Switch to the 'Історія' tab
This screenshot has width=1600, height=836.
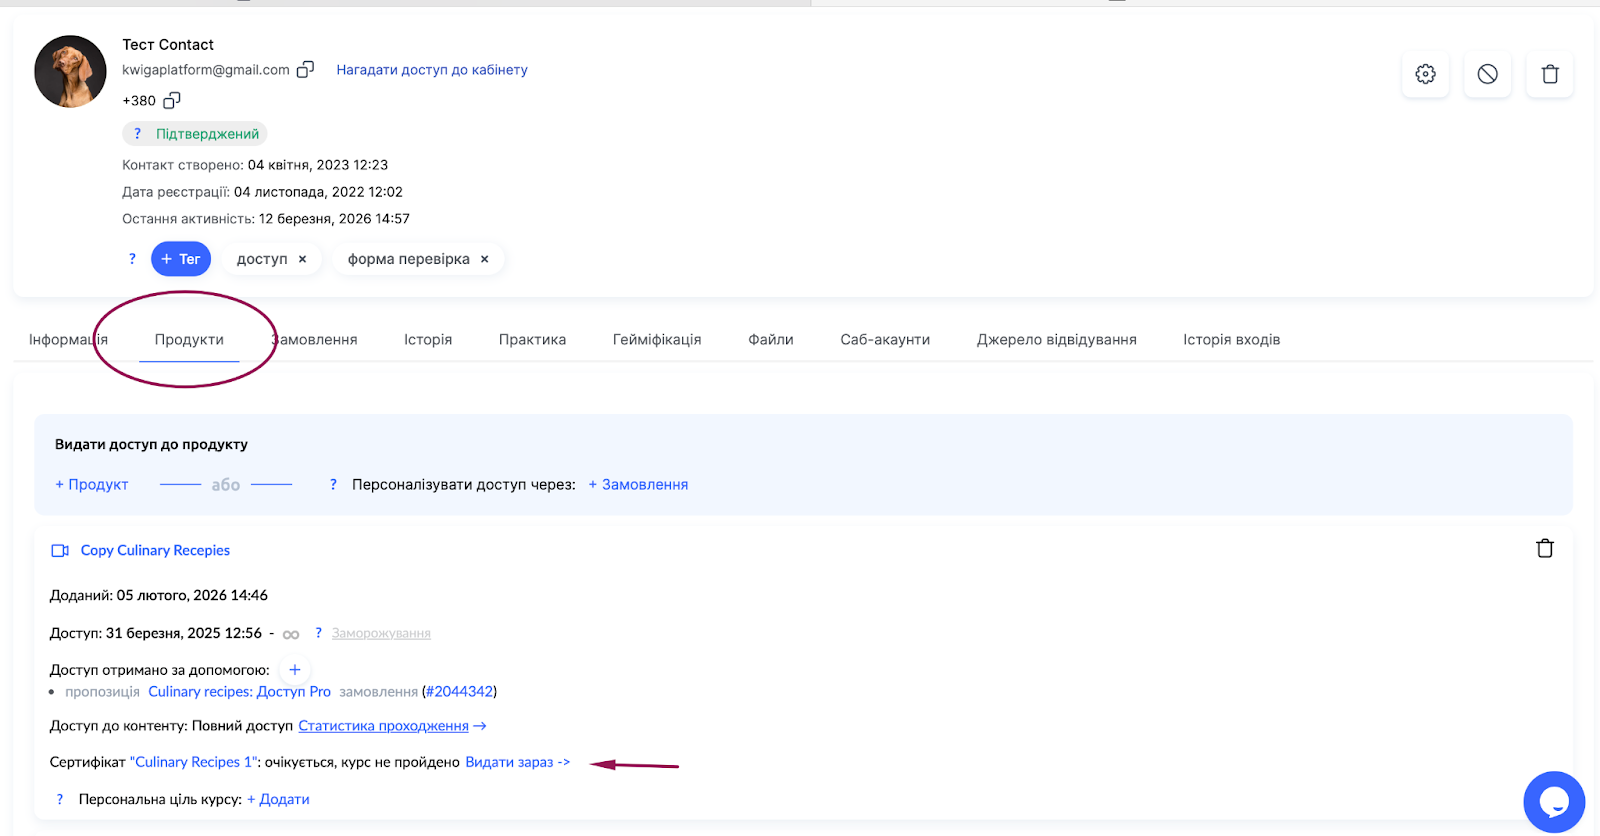click(428, 340)
